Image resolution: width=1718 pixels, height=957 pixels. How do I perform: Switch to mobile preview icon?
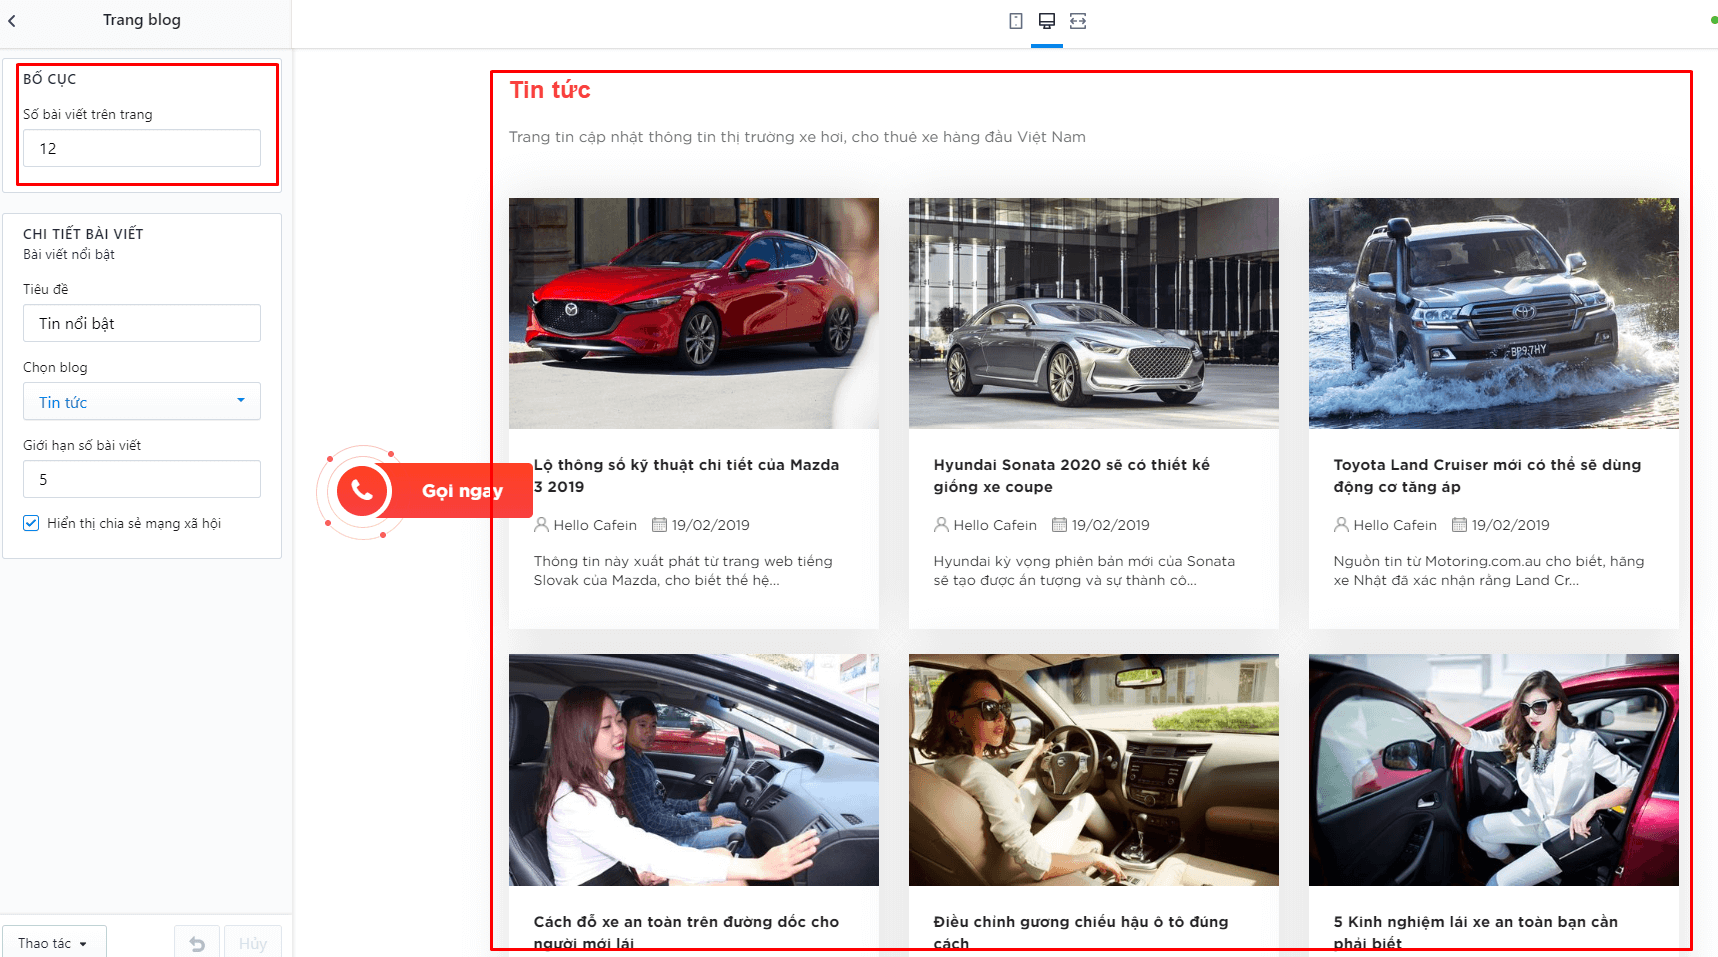pos(1016,21)
